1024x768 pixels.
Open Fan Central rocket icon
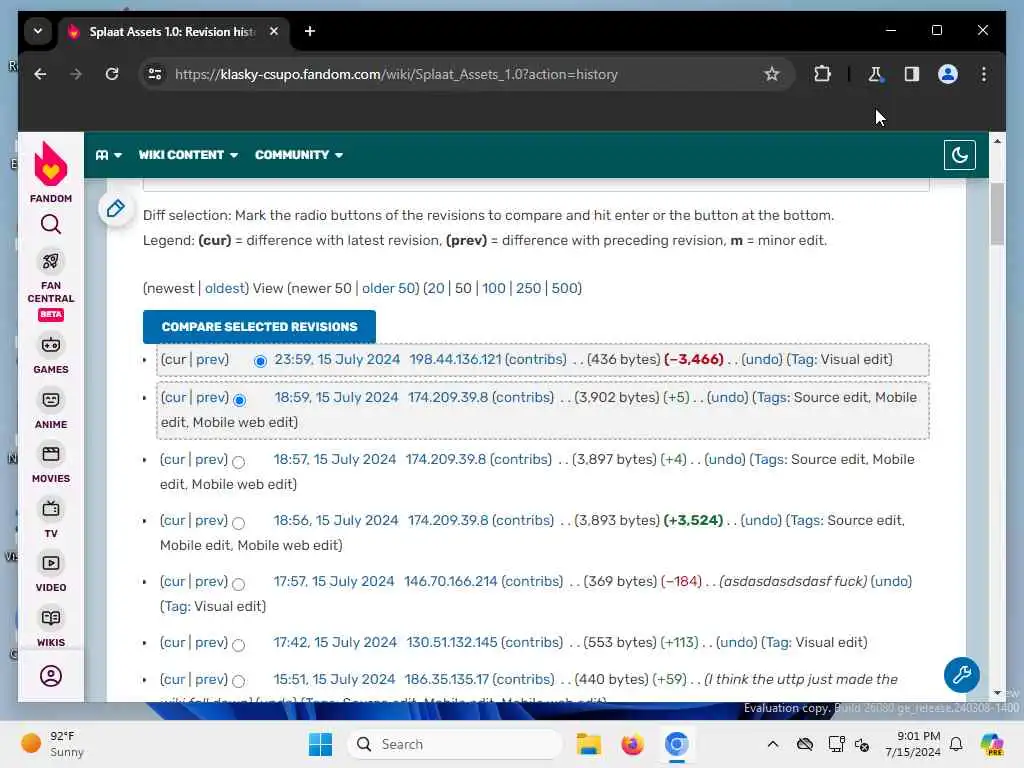(51, 262)
